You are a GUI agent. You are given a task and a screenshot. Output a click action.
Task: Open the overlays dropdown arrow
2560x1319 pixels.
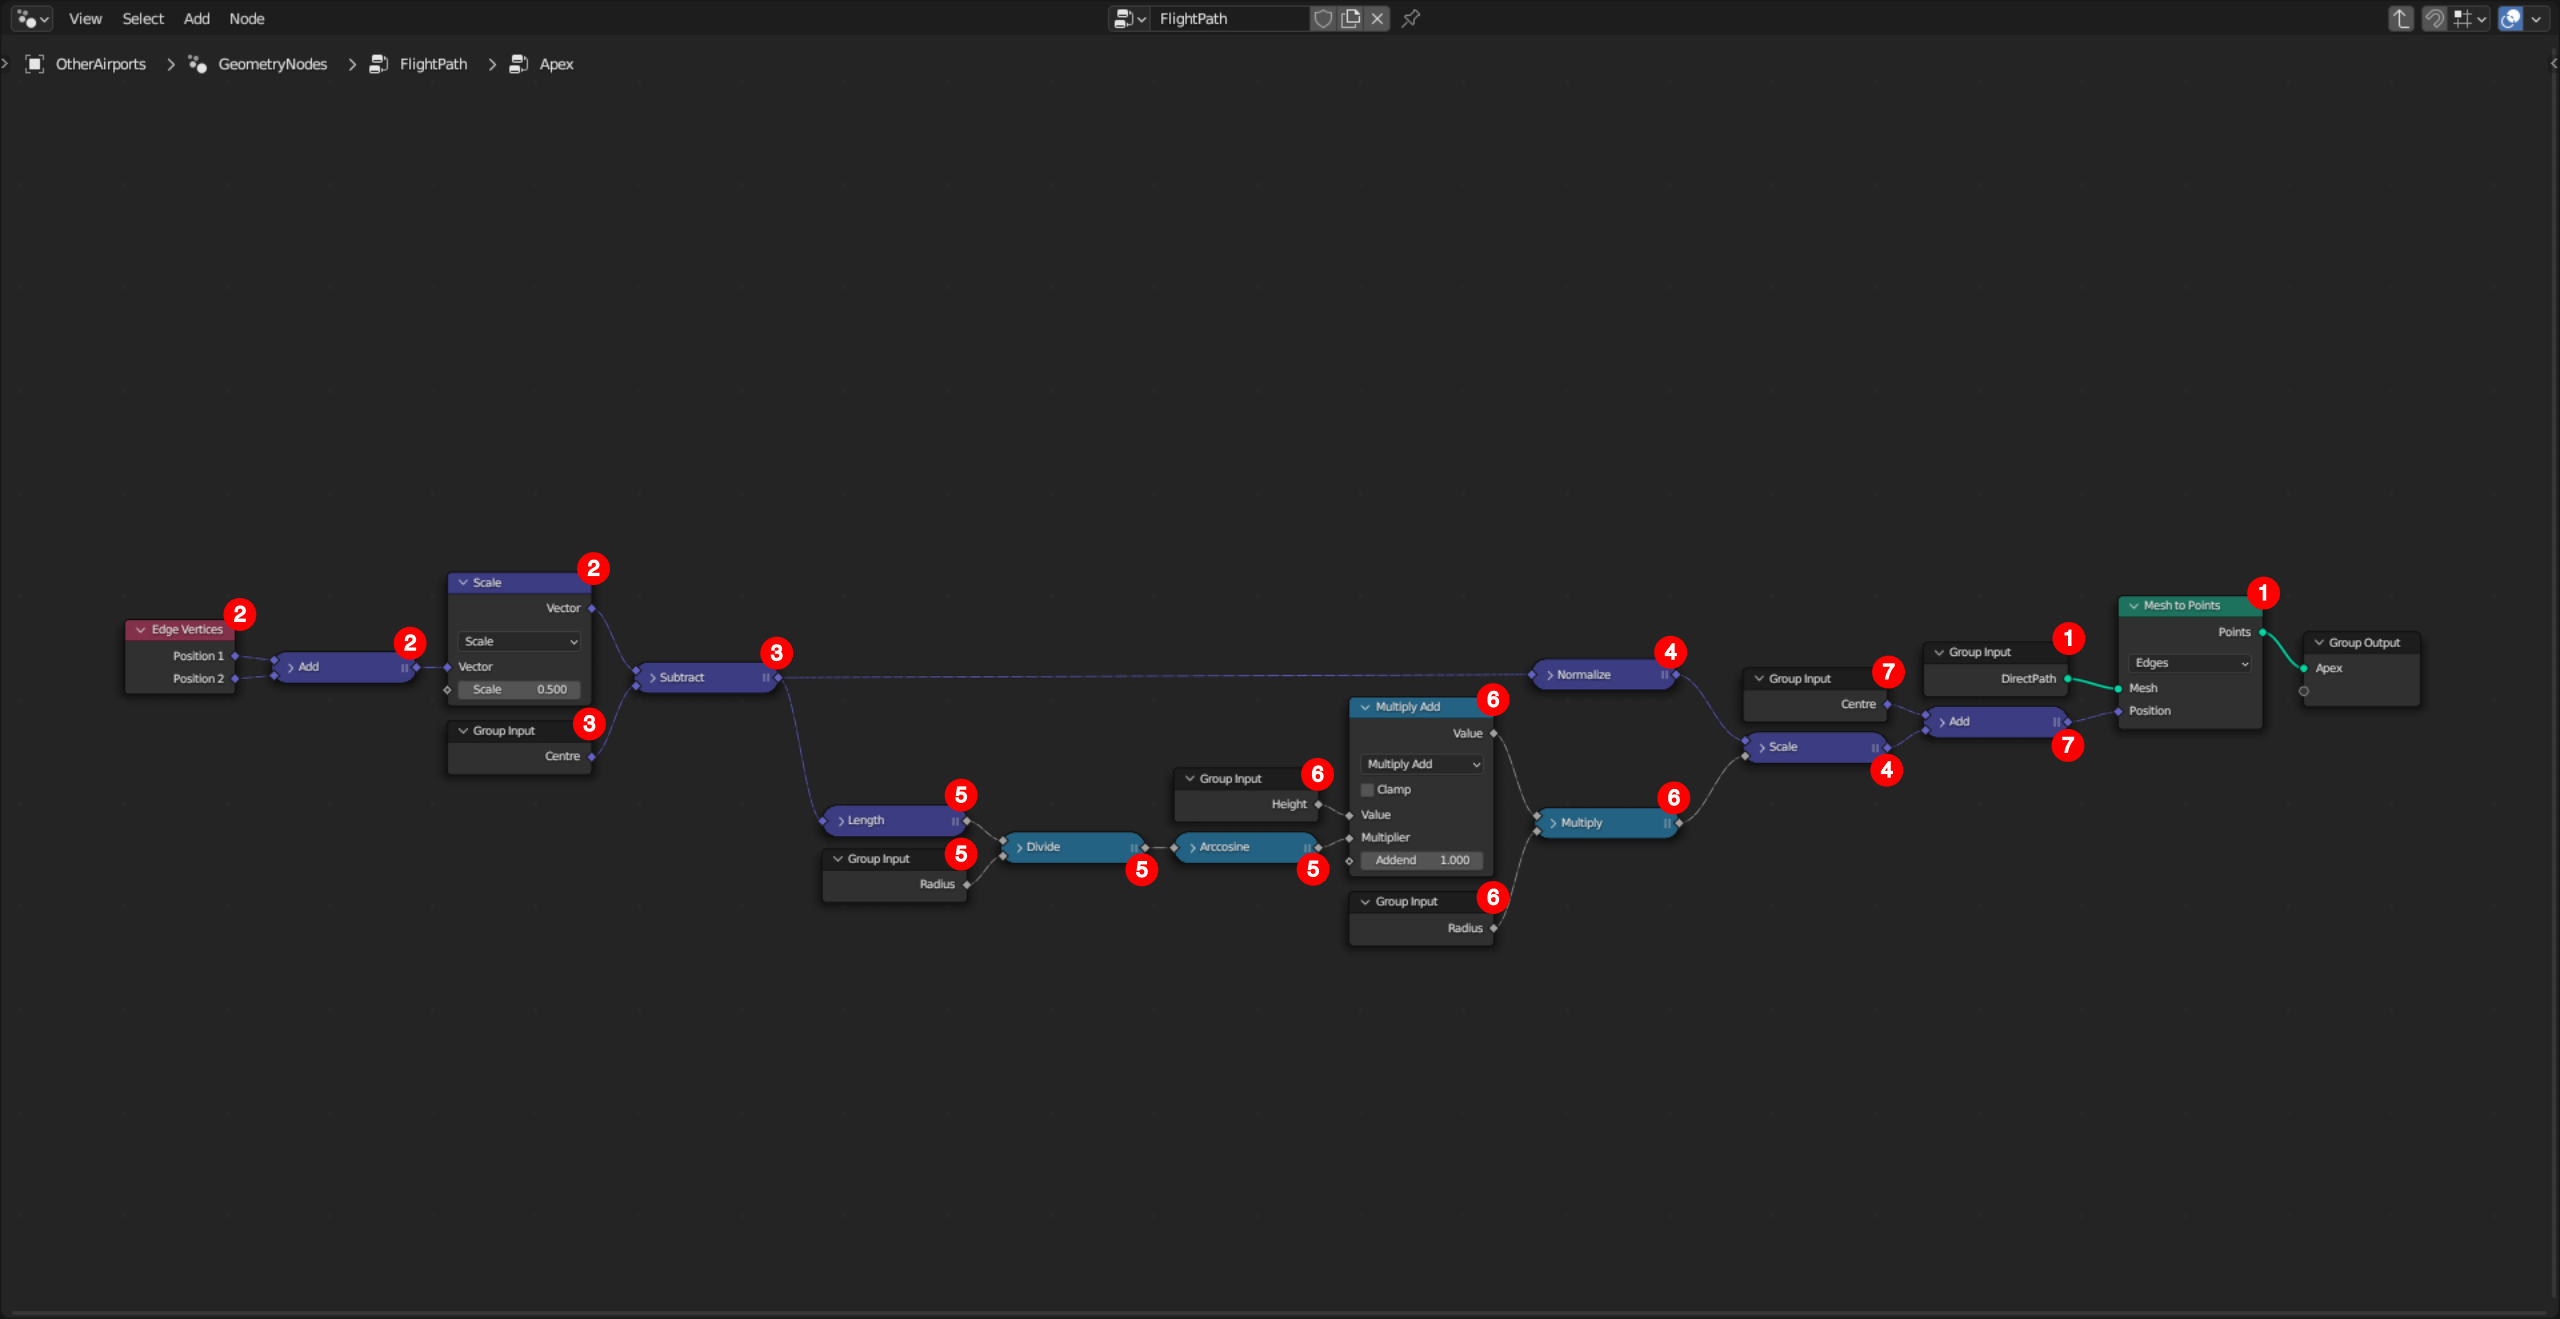[x=2536, y=18]
